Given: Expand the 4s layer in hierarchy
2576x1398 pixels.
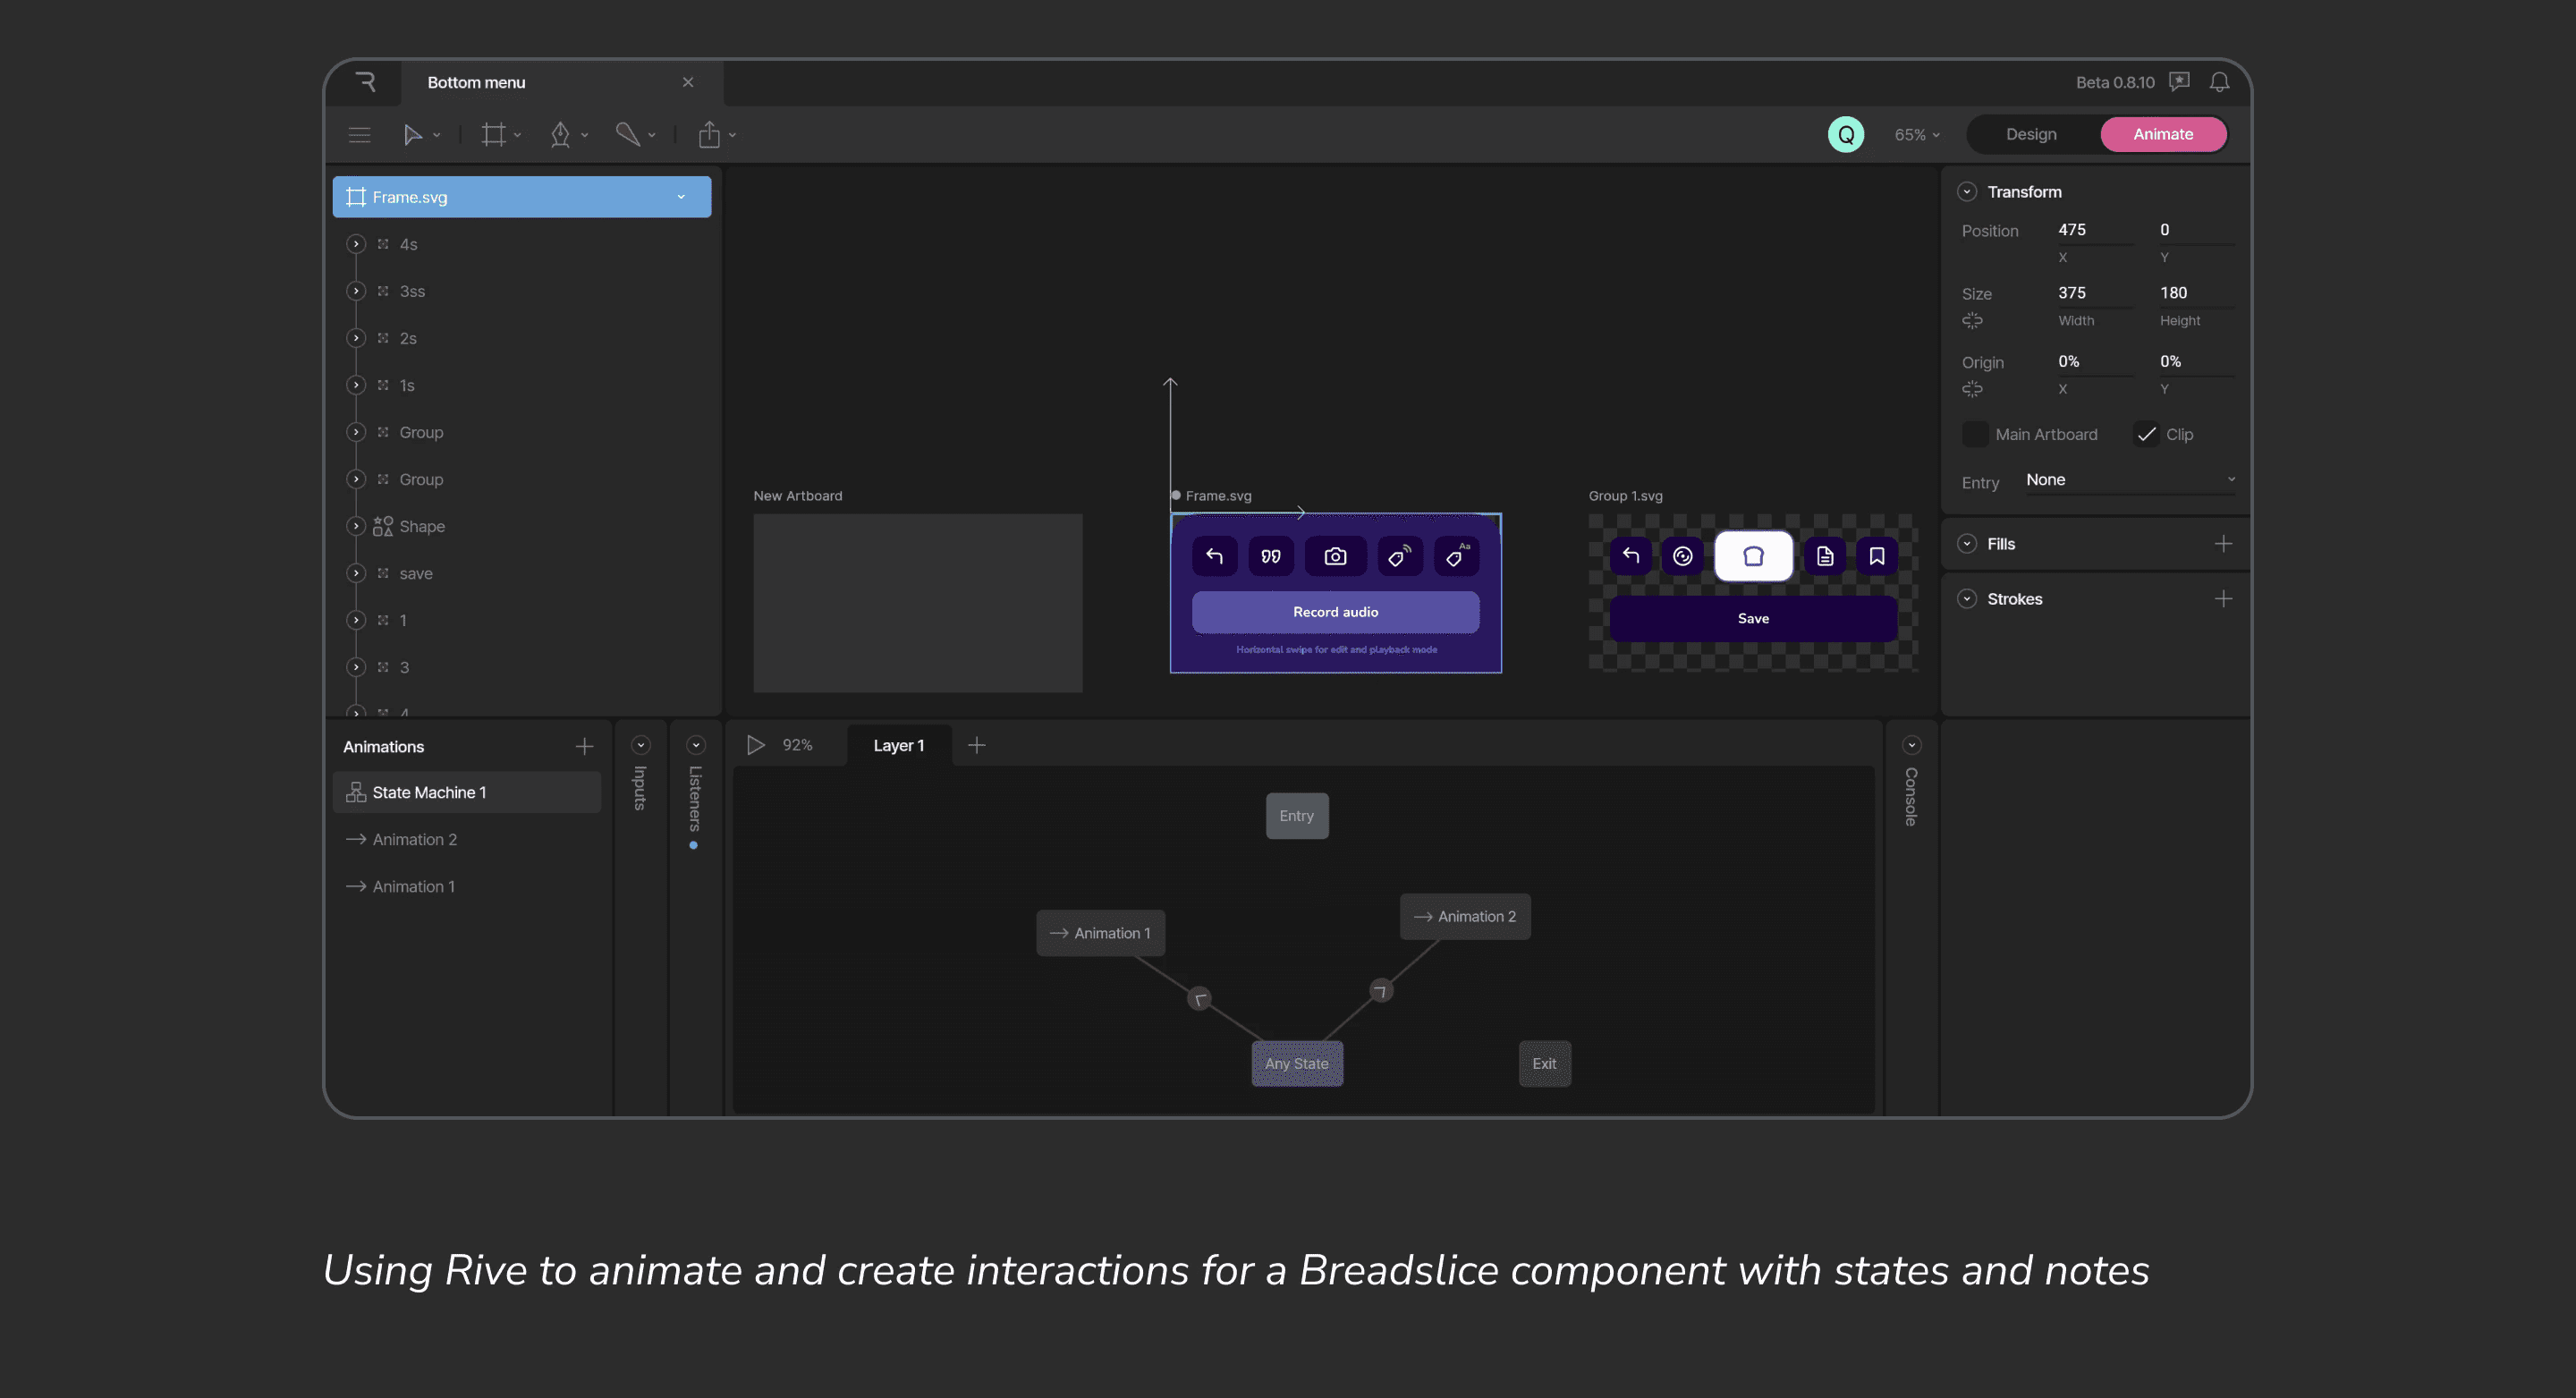Looking at the screenshot, I should (356, 244).
